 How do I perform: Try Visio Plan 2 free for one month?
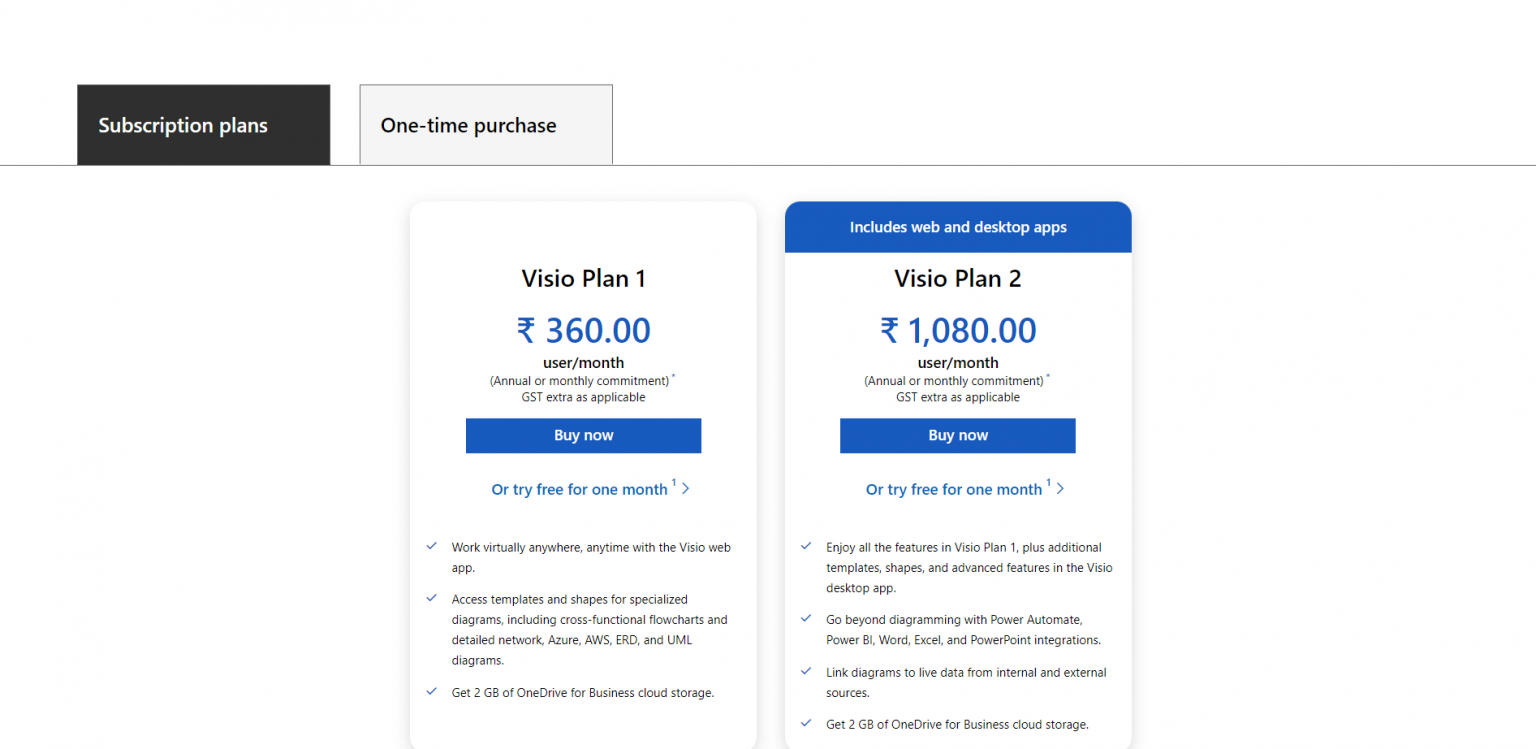(953, 490)
